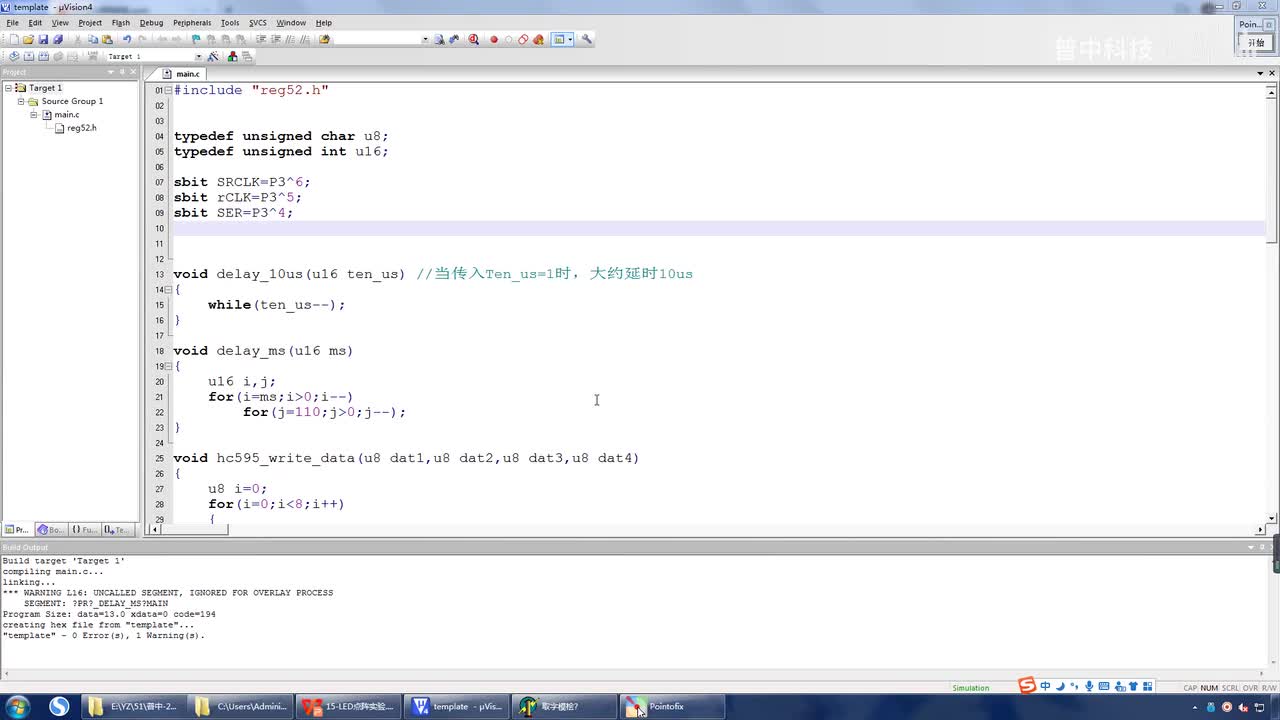Collapse the Target 1 tree node
Image resolution: width=1280 pixels, height=720 pixels.
8,88
